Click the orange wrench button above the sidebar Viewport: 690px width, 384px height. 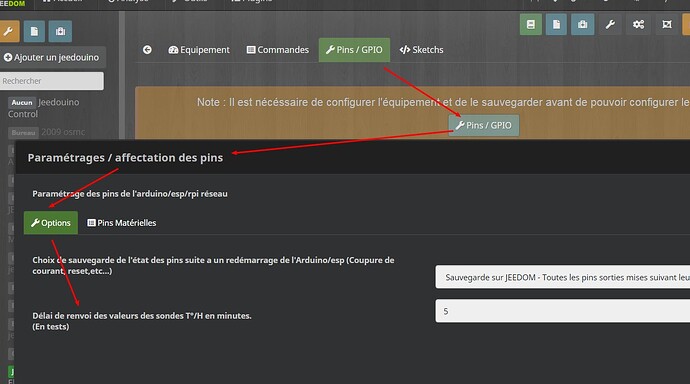9,31
